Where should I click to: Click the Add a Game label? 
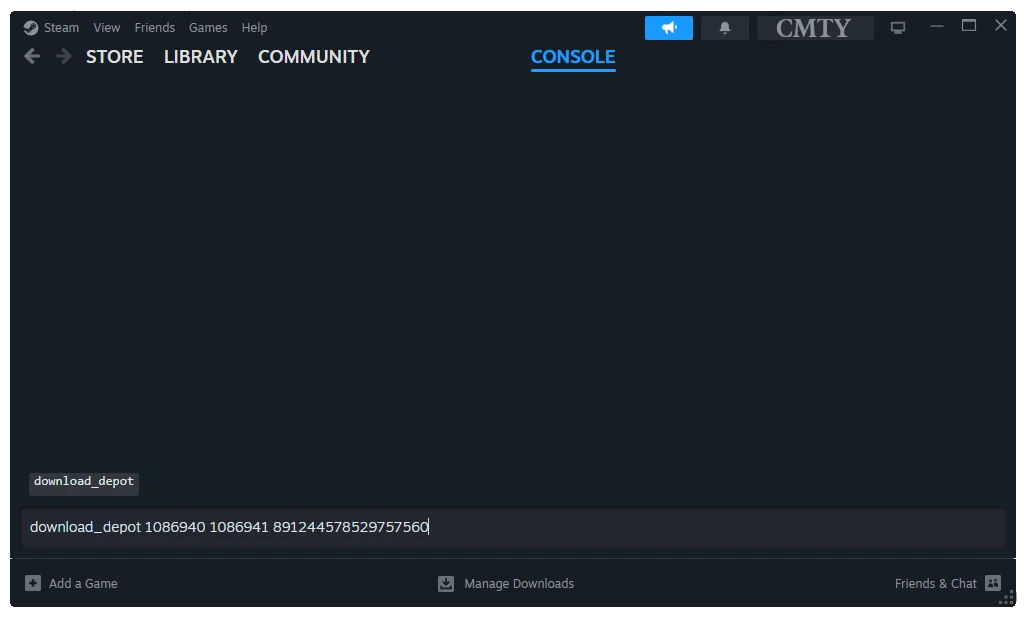pos(84,584)
